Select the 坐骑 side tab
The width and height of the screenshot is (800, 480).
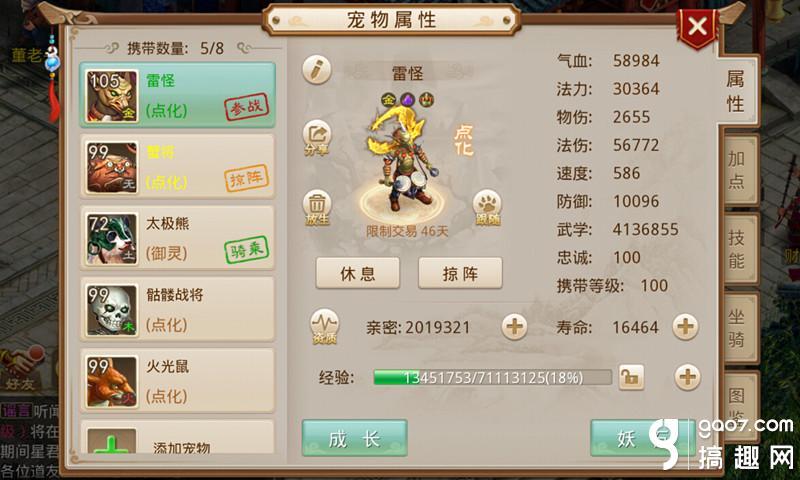click(737, 328)
